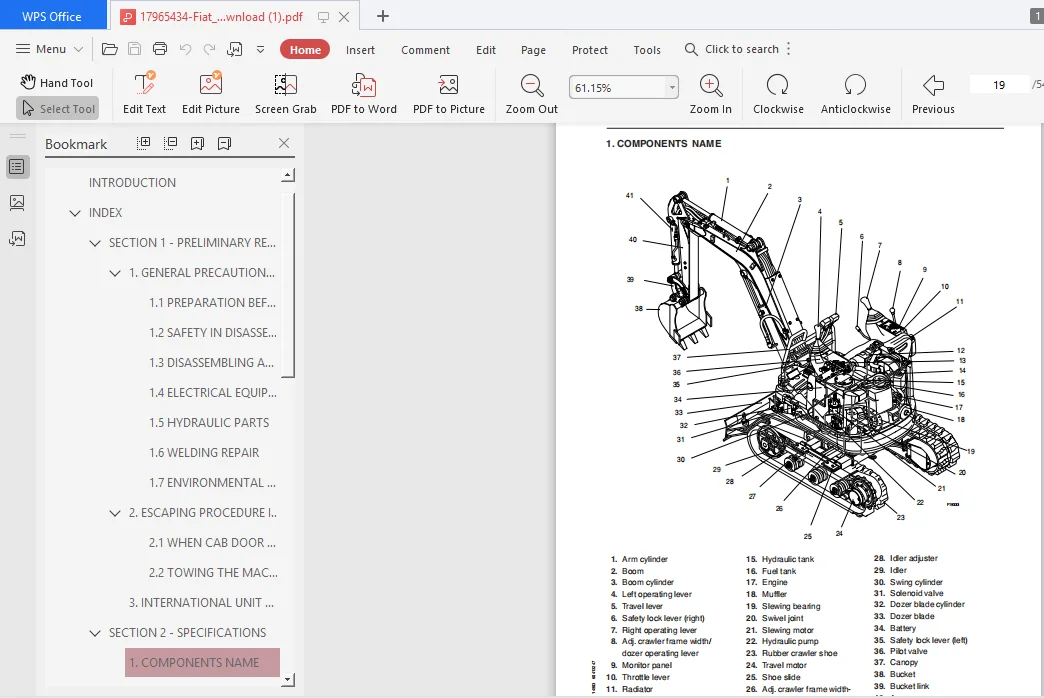Show the annotations panel sidebar icon
The height and width of the screenshot is (698, 1044).
(x=17, y=238)
